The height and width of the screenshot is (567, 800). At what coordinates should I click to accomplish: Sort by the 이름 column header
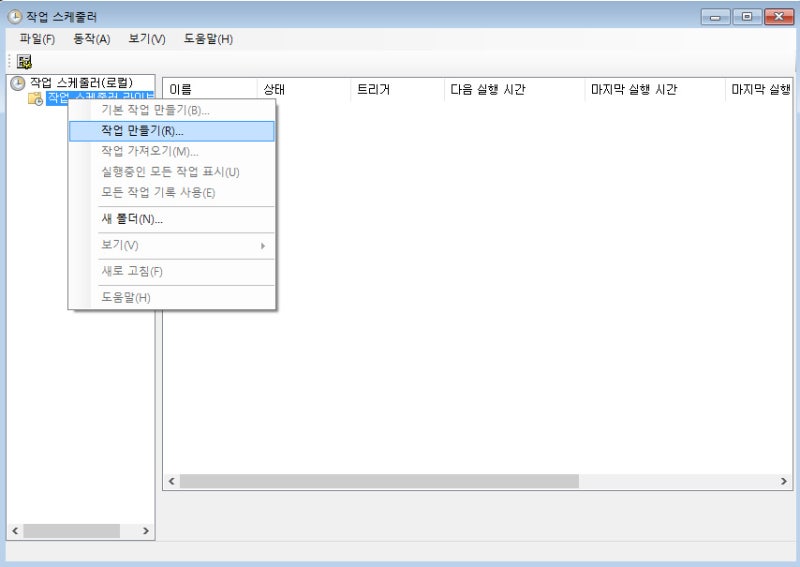coord(210,90)
